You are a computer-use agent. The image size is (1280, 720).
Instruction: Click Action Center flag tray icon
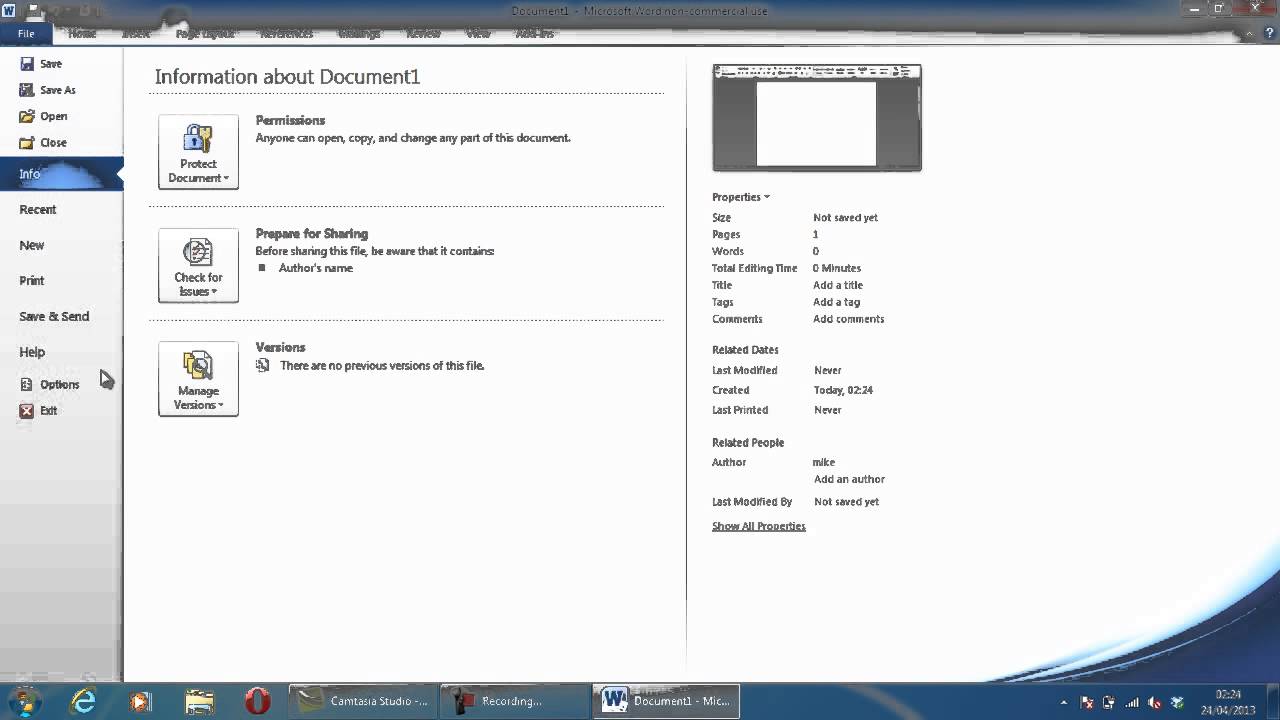click(x=1087, y=702)
